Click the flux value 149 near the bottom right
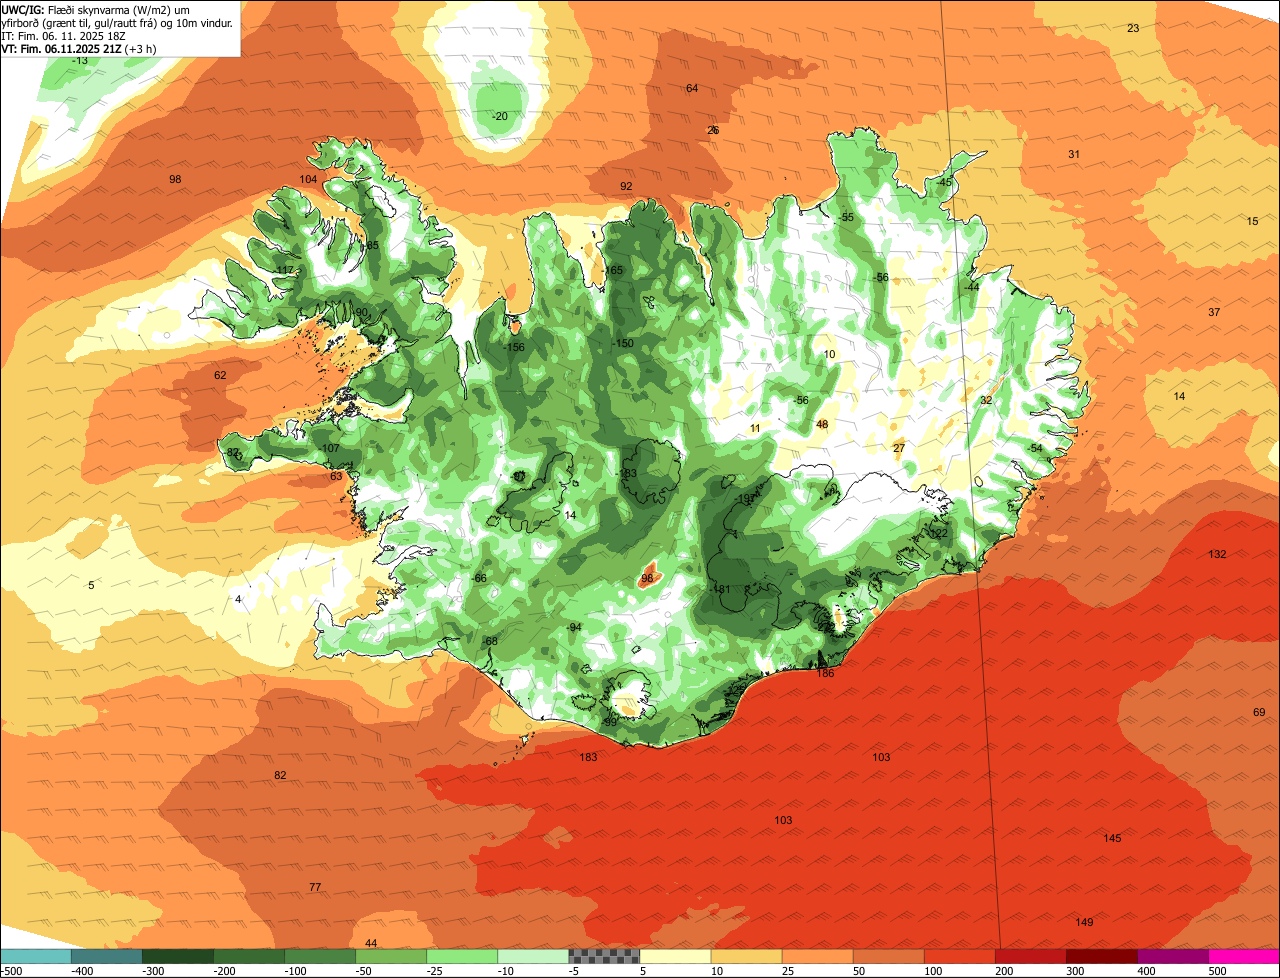Viewport: 1280px width, 978px height. click(1084, 922)
